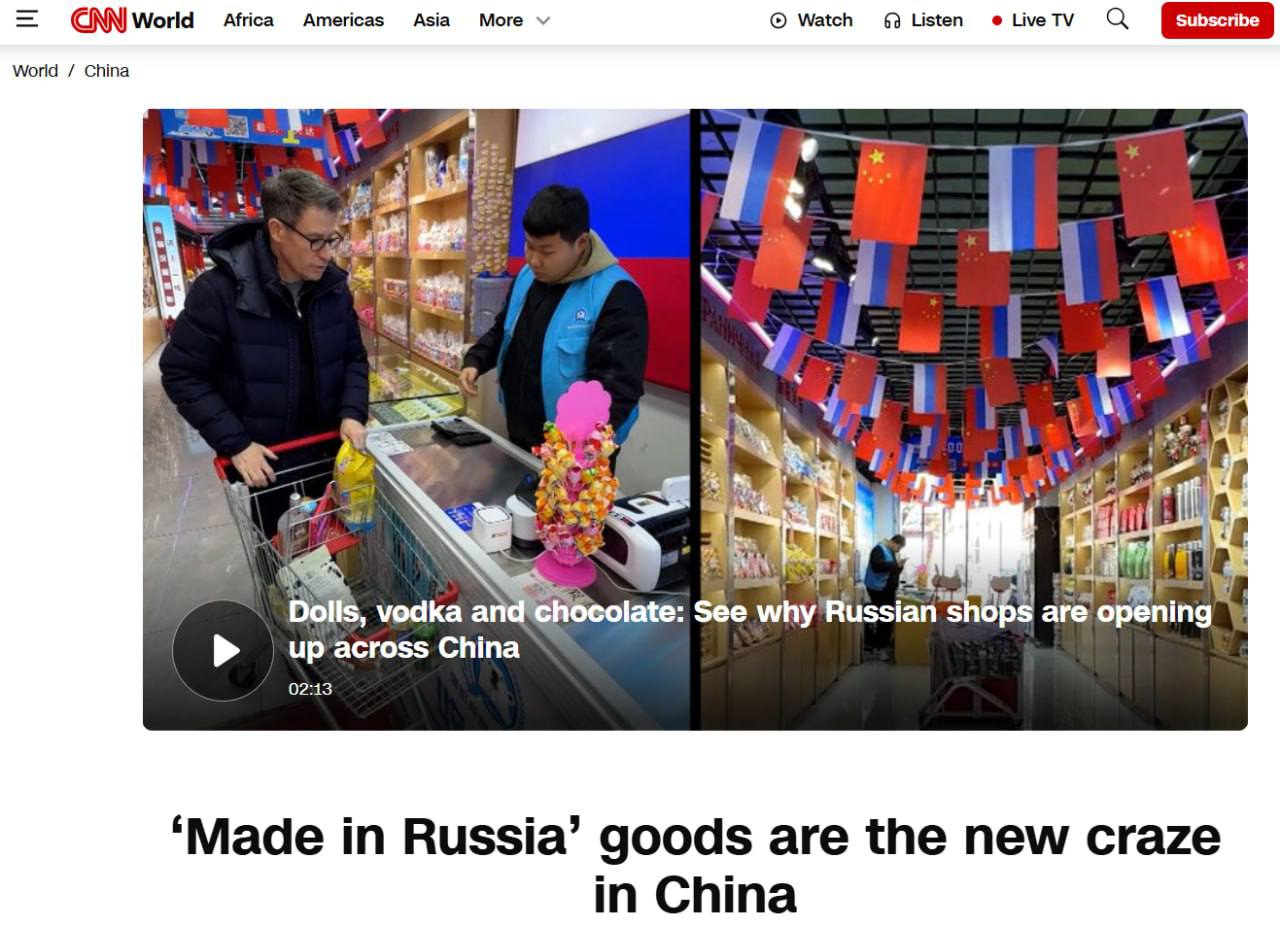Click the video title caption text
The height and width of the screenshot is (926, 1280).
(x=750, y=630)
